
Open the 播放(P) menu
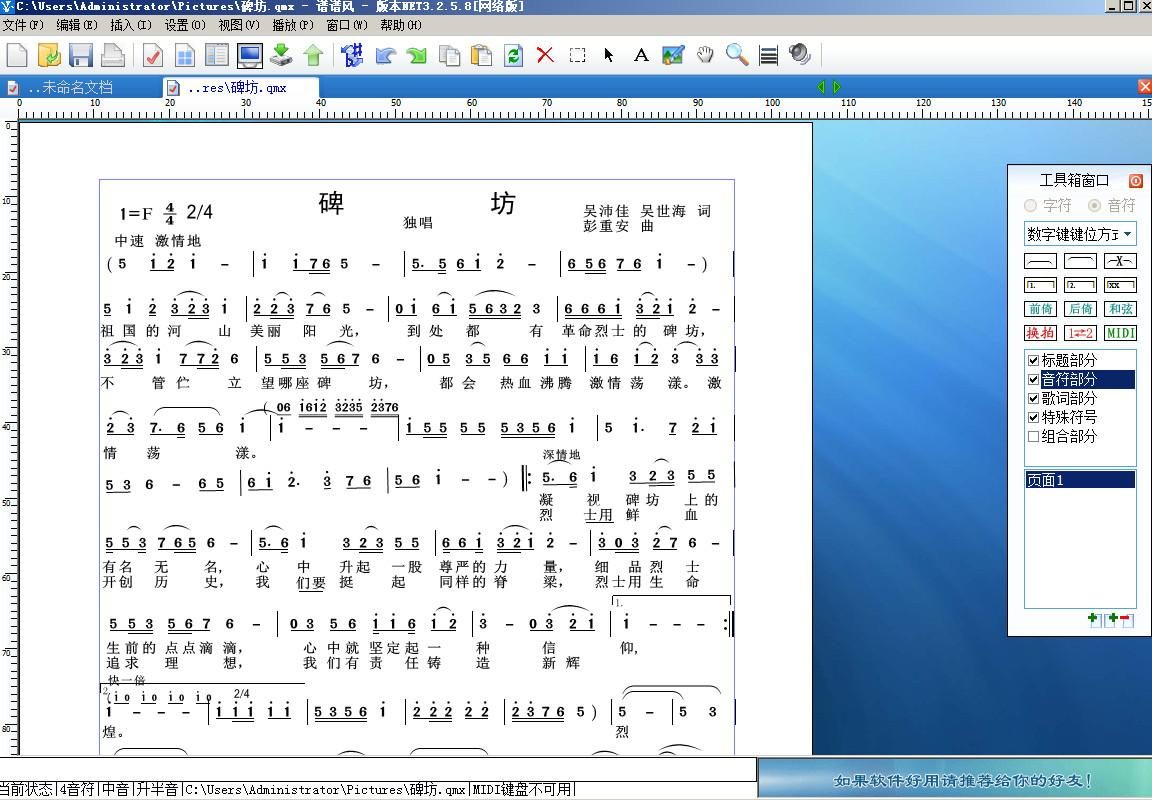[x=293, y=25]
